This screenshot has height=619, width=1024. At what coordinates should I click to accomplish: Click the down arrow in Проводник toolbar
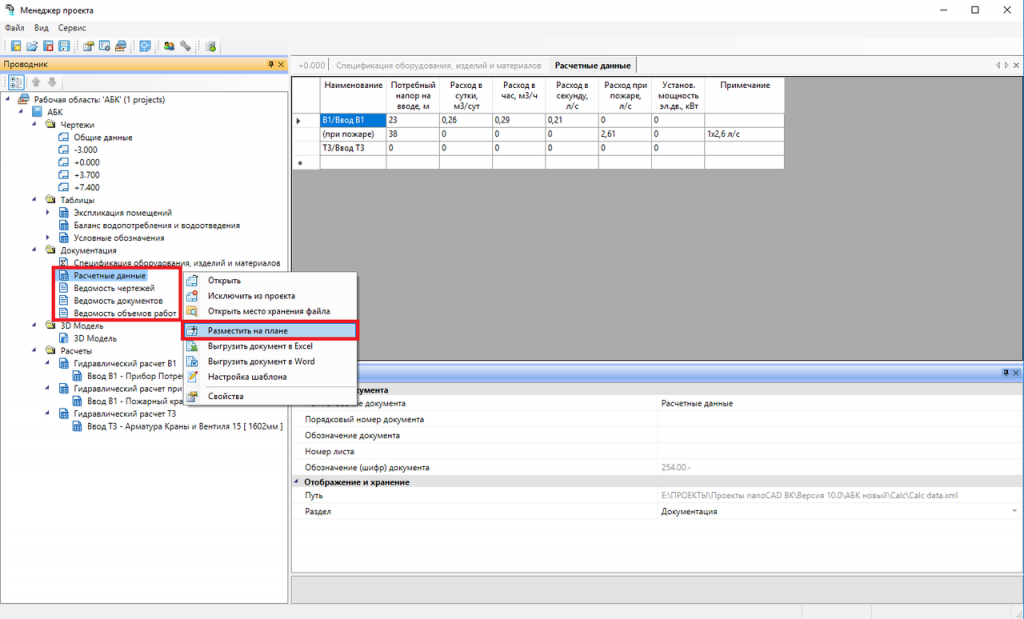click(52, 82)
